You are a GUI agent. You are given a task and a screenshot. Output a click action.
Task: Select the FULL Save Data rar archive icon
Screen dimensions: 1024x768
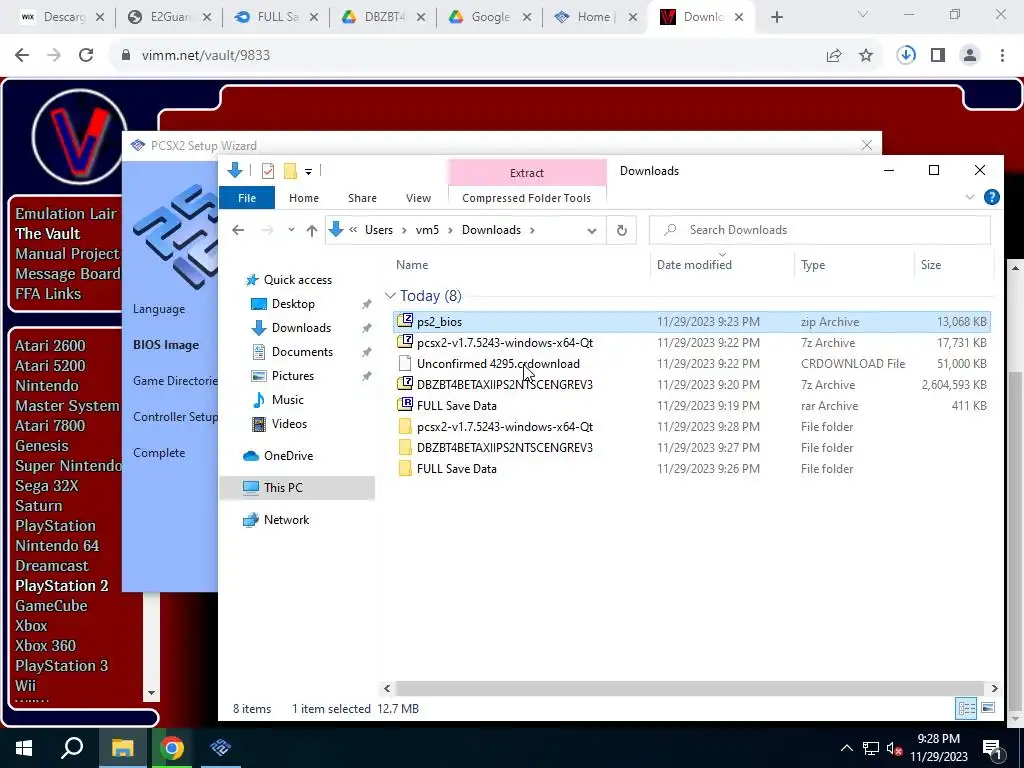coord(405,405)
